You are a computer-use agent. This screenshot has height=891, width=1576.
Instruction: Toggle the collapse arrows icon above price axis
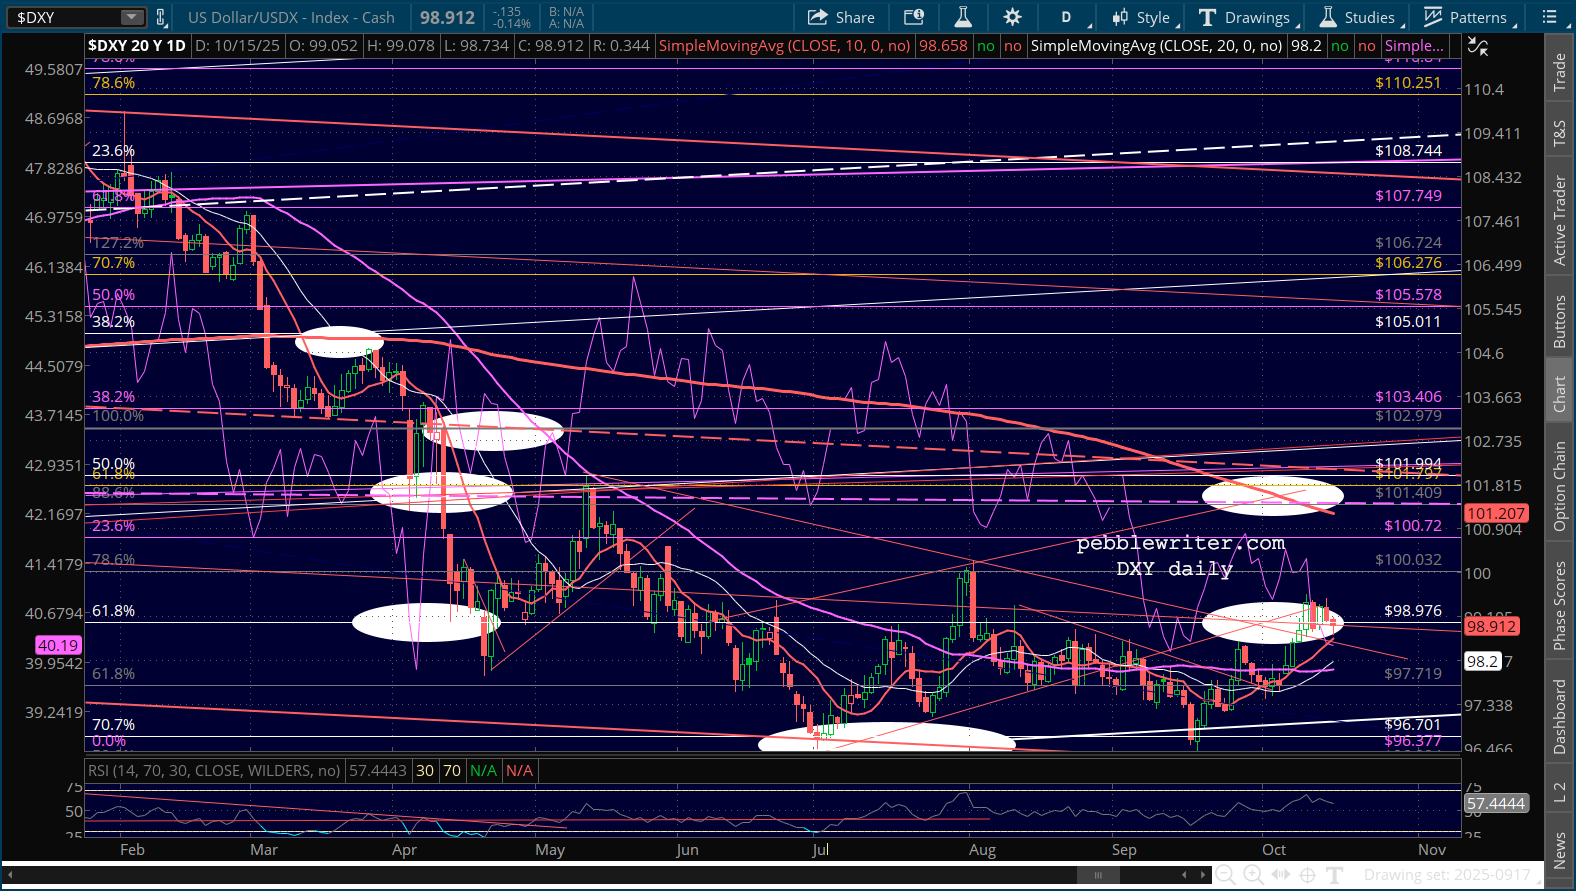1477,46
